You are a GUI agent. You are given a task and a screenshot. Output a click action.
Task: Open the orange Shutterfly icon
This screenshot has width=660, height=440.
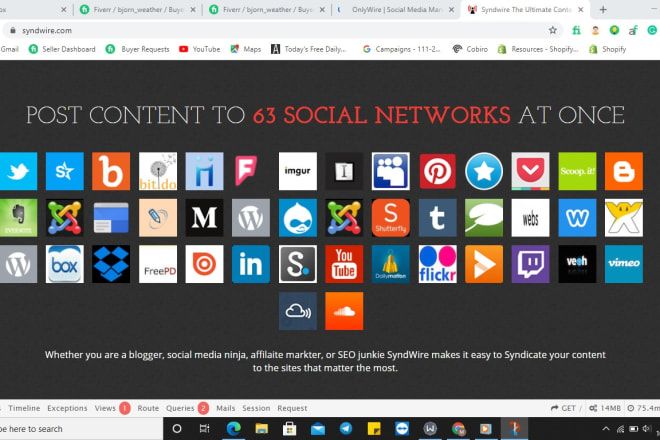click(391, 218)
